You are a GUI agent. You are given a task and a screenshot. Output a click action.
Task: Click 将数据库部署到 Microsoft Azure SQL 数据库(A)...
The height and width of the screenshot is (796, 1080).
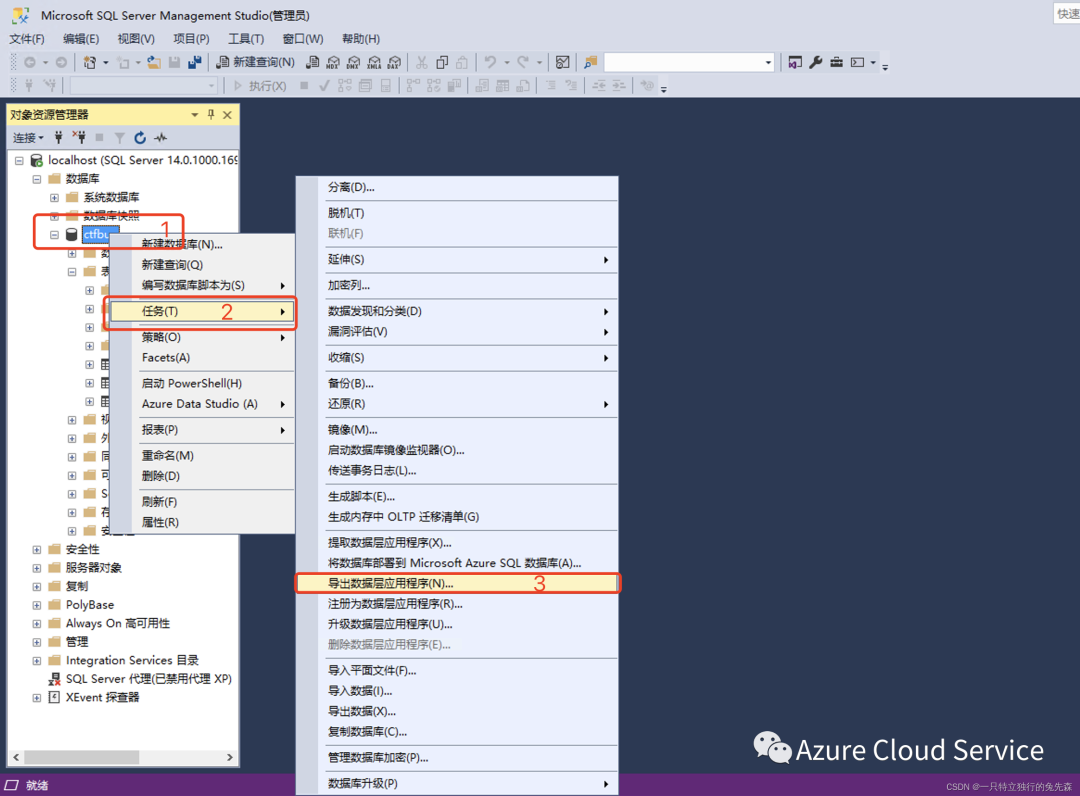(x=457, y=563)
